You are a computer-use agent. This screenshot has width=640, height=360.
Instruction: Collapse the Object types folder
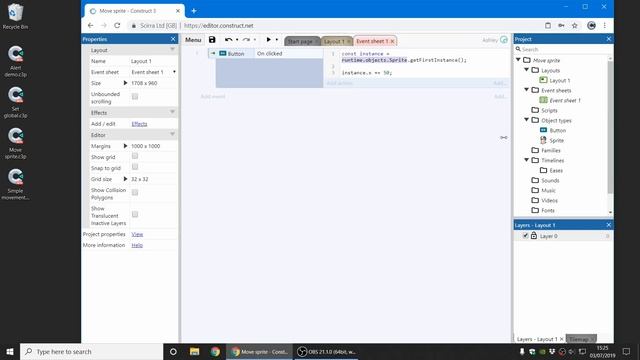tap(527, 120)
